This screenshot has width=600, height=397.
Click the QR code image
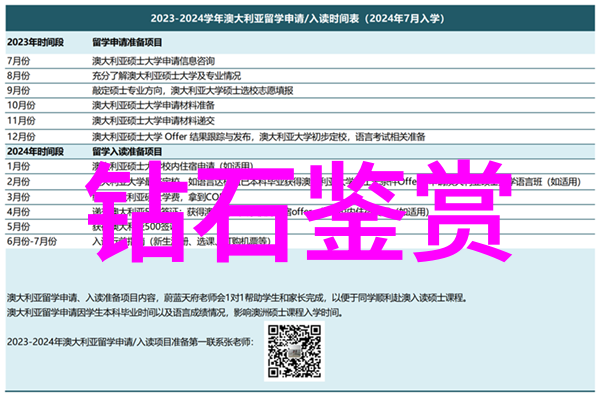294,351
